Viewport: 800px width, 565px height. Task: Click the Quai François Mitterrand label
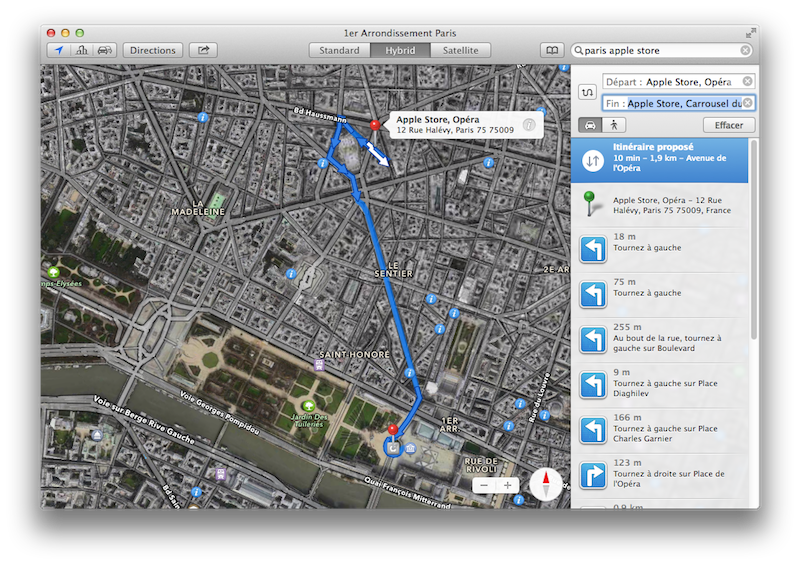[x=407, y=493]
